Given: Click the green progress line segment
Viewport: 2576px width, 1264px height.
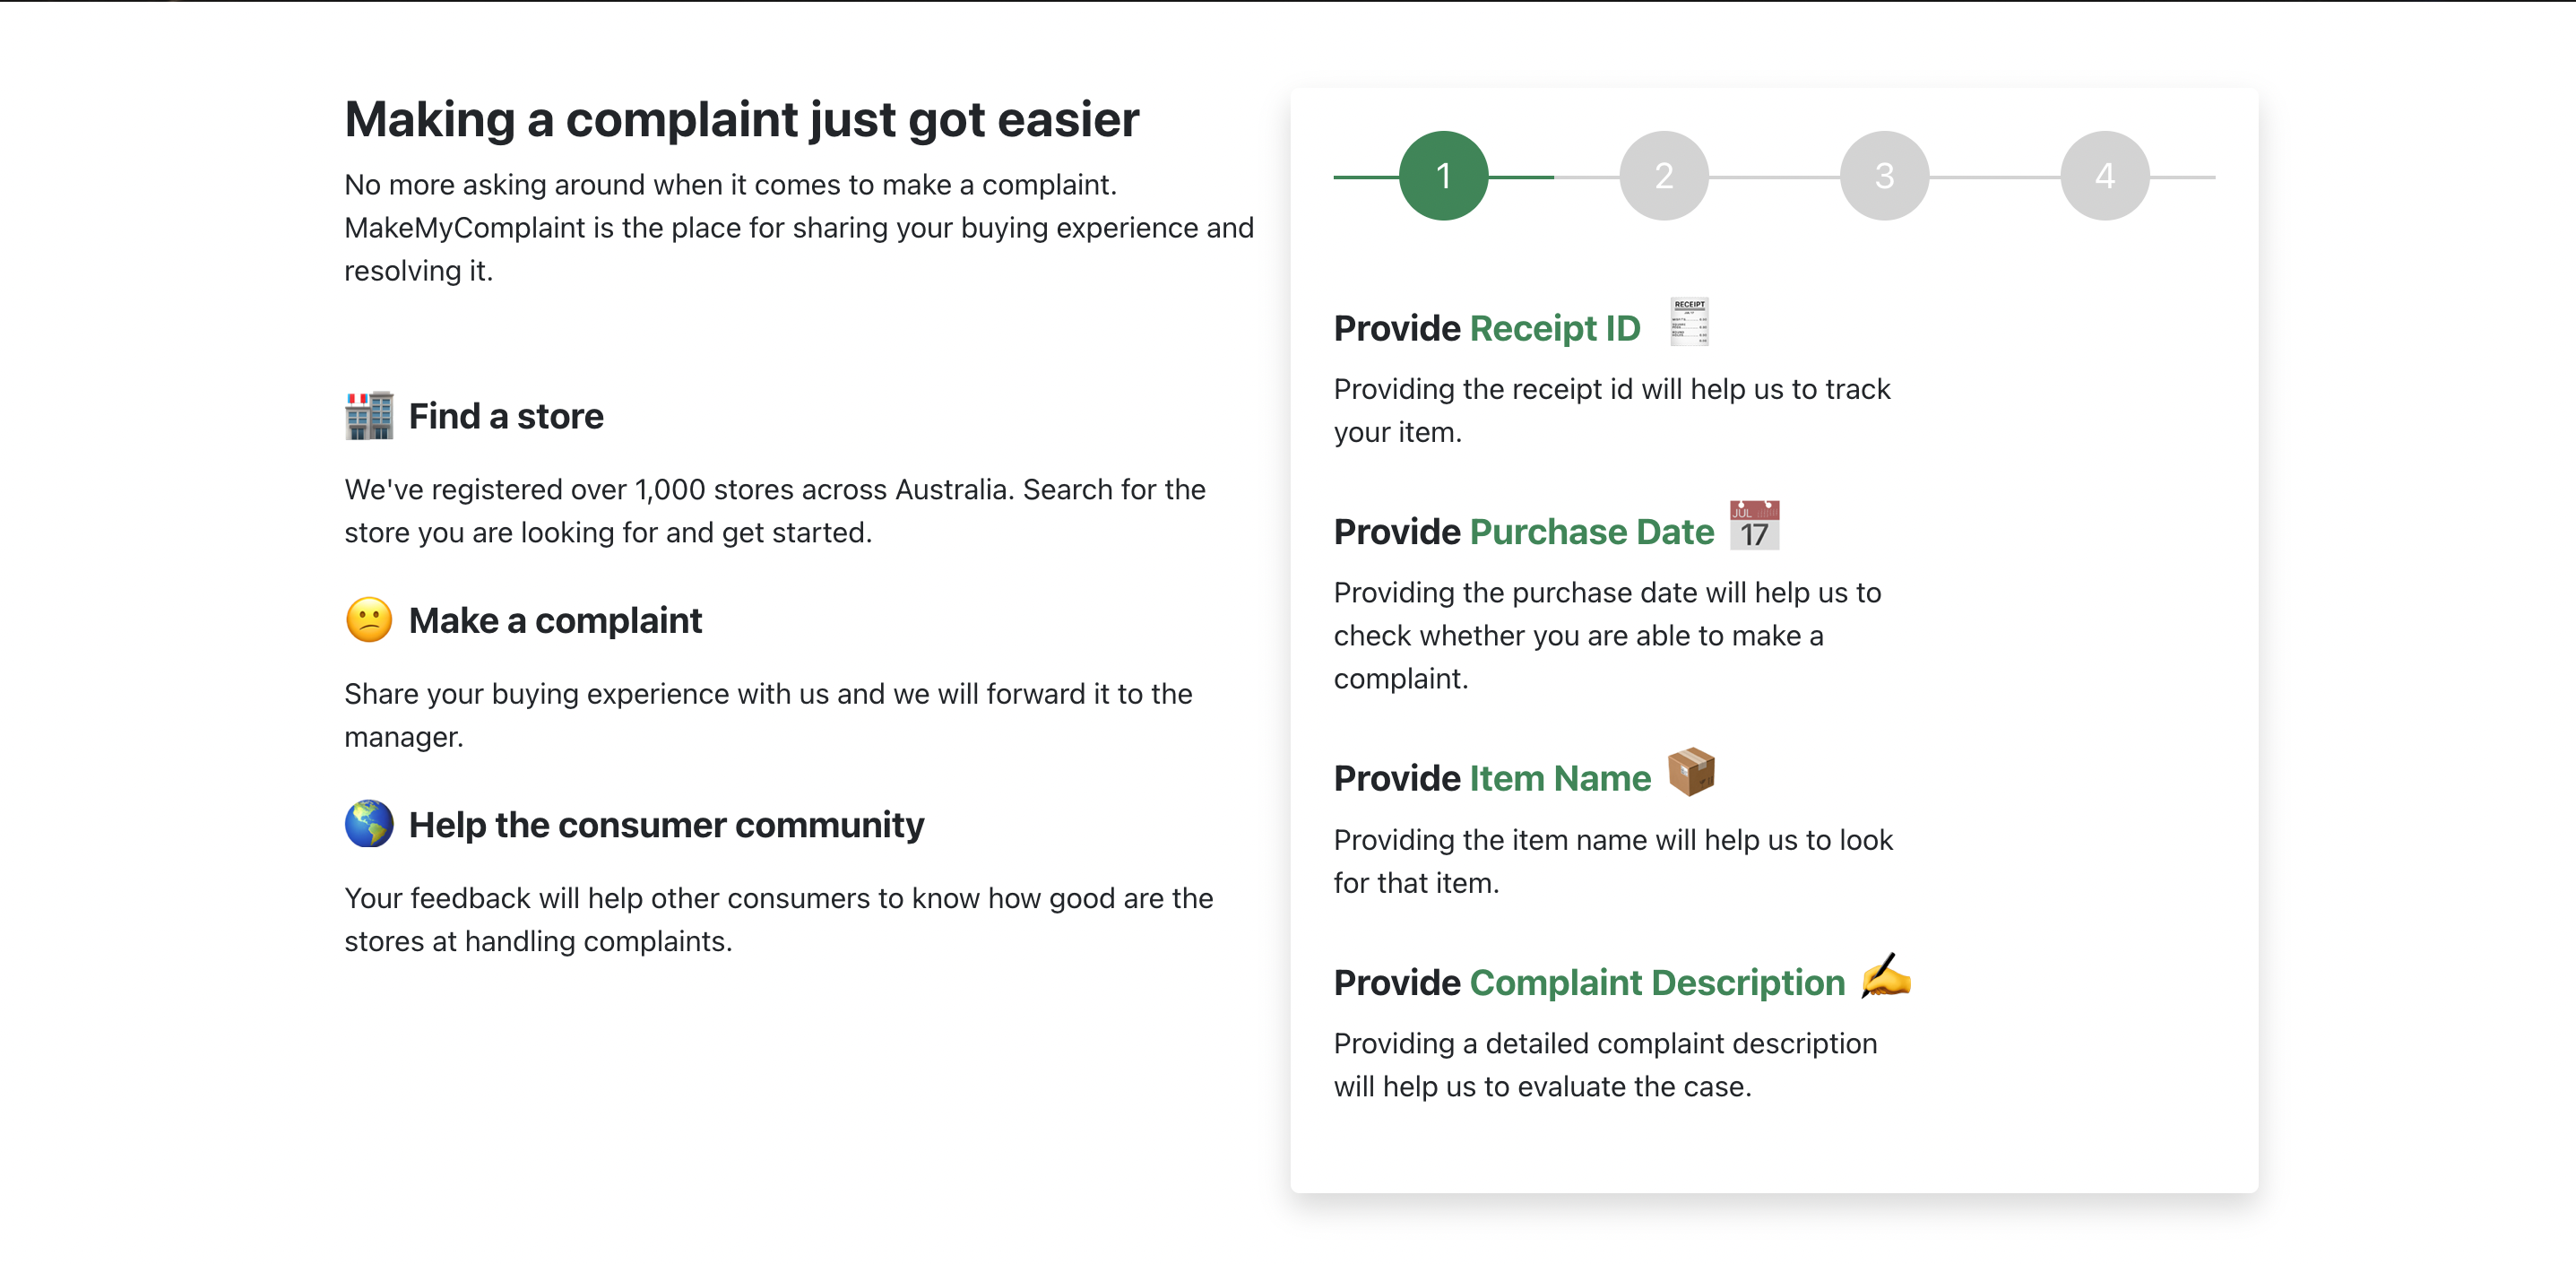Looking at the screenshot, I should pos(1520,177).
